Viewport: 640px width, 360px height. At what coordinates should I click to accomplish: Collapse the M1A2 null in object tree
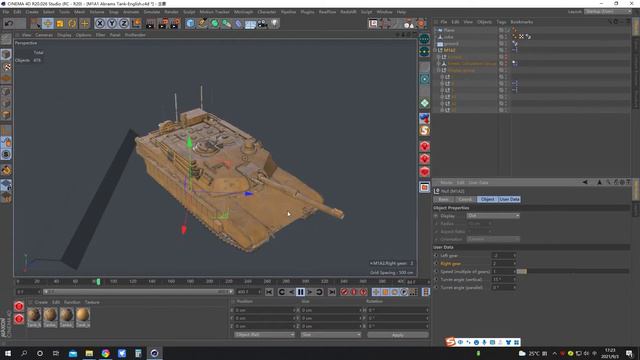tap(435, 50)
